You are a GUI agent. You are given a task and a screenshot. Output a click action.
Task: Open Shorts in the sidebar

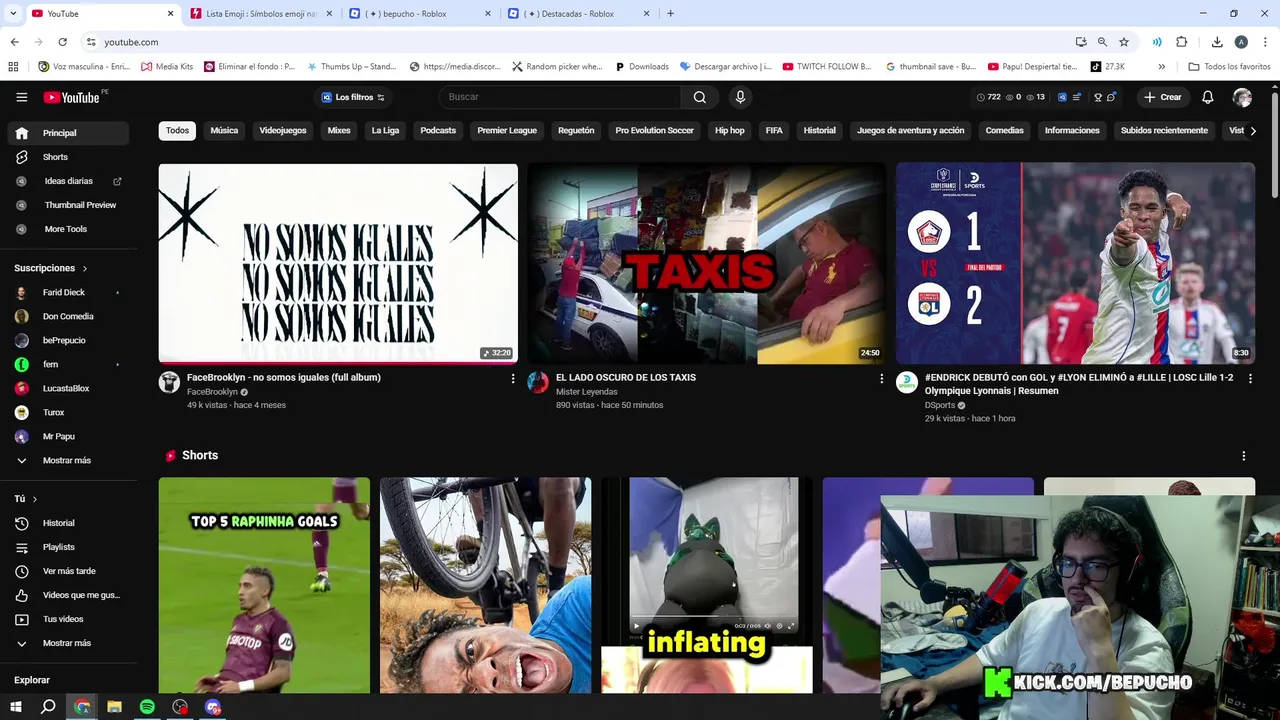68,157
